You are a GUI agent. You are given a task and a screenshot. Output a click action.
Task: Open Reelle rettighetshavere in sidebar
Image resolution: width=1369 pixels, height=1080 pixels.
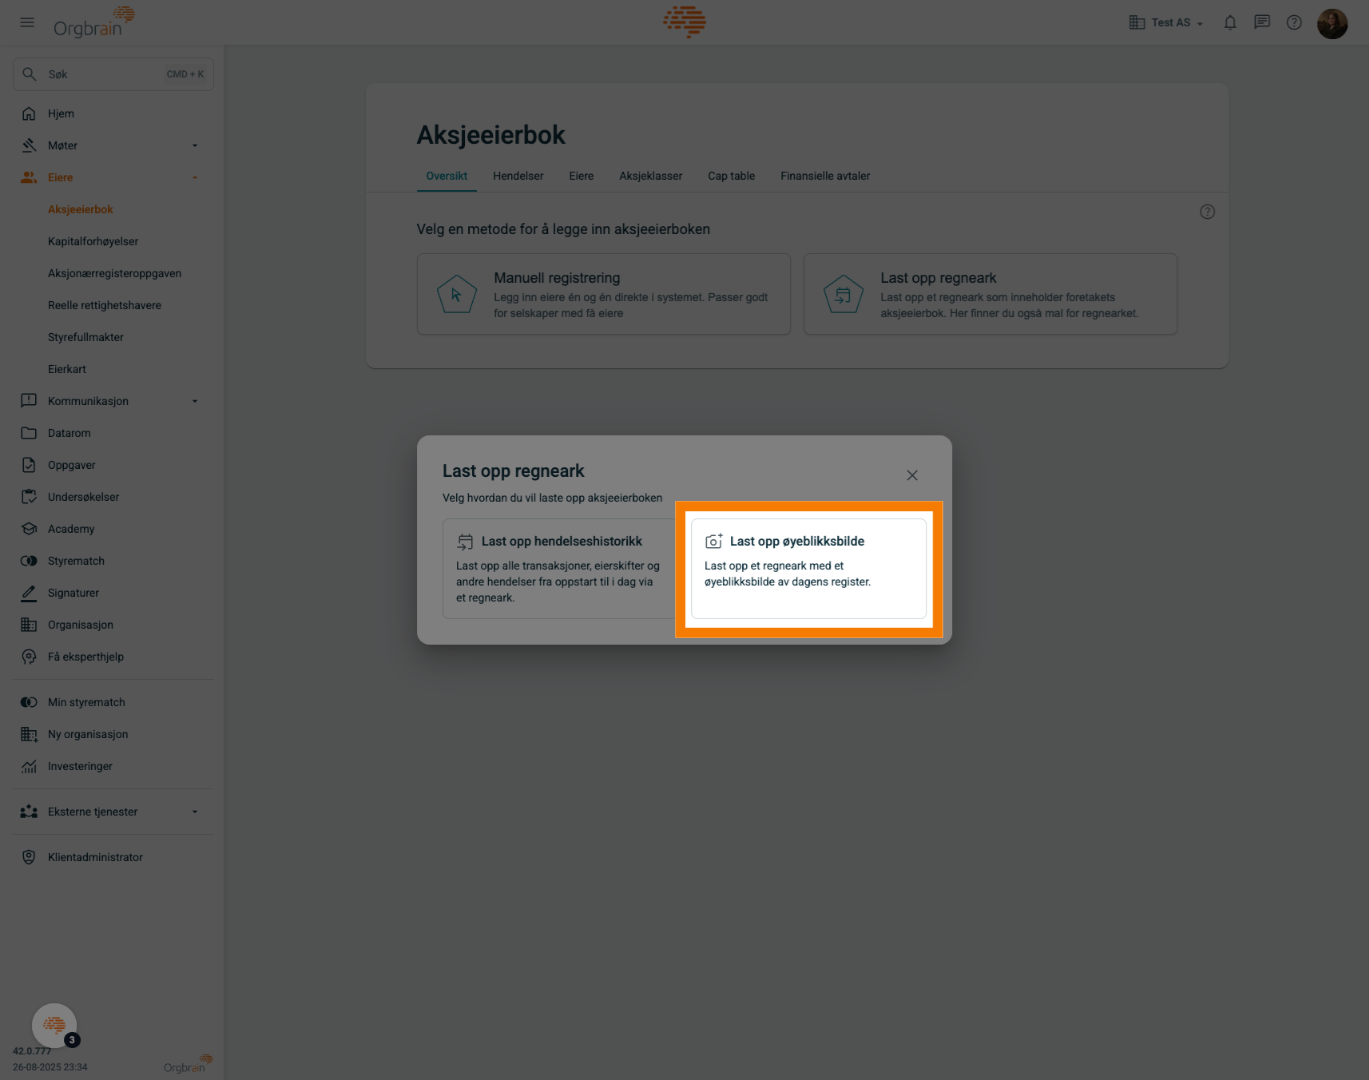click(104, 306)
